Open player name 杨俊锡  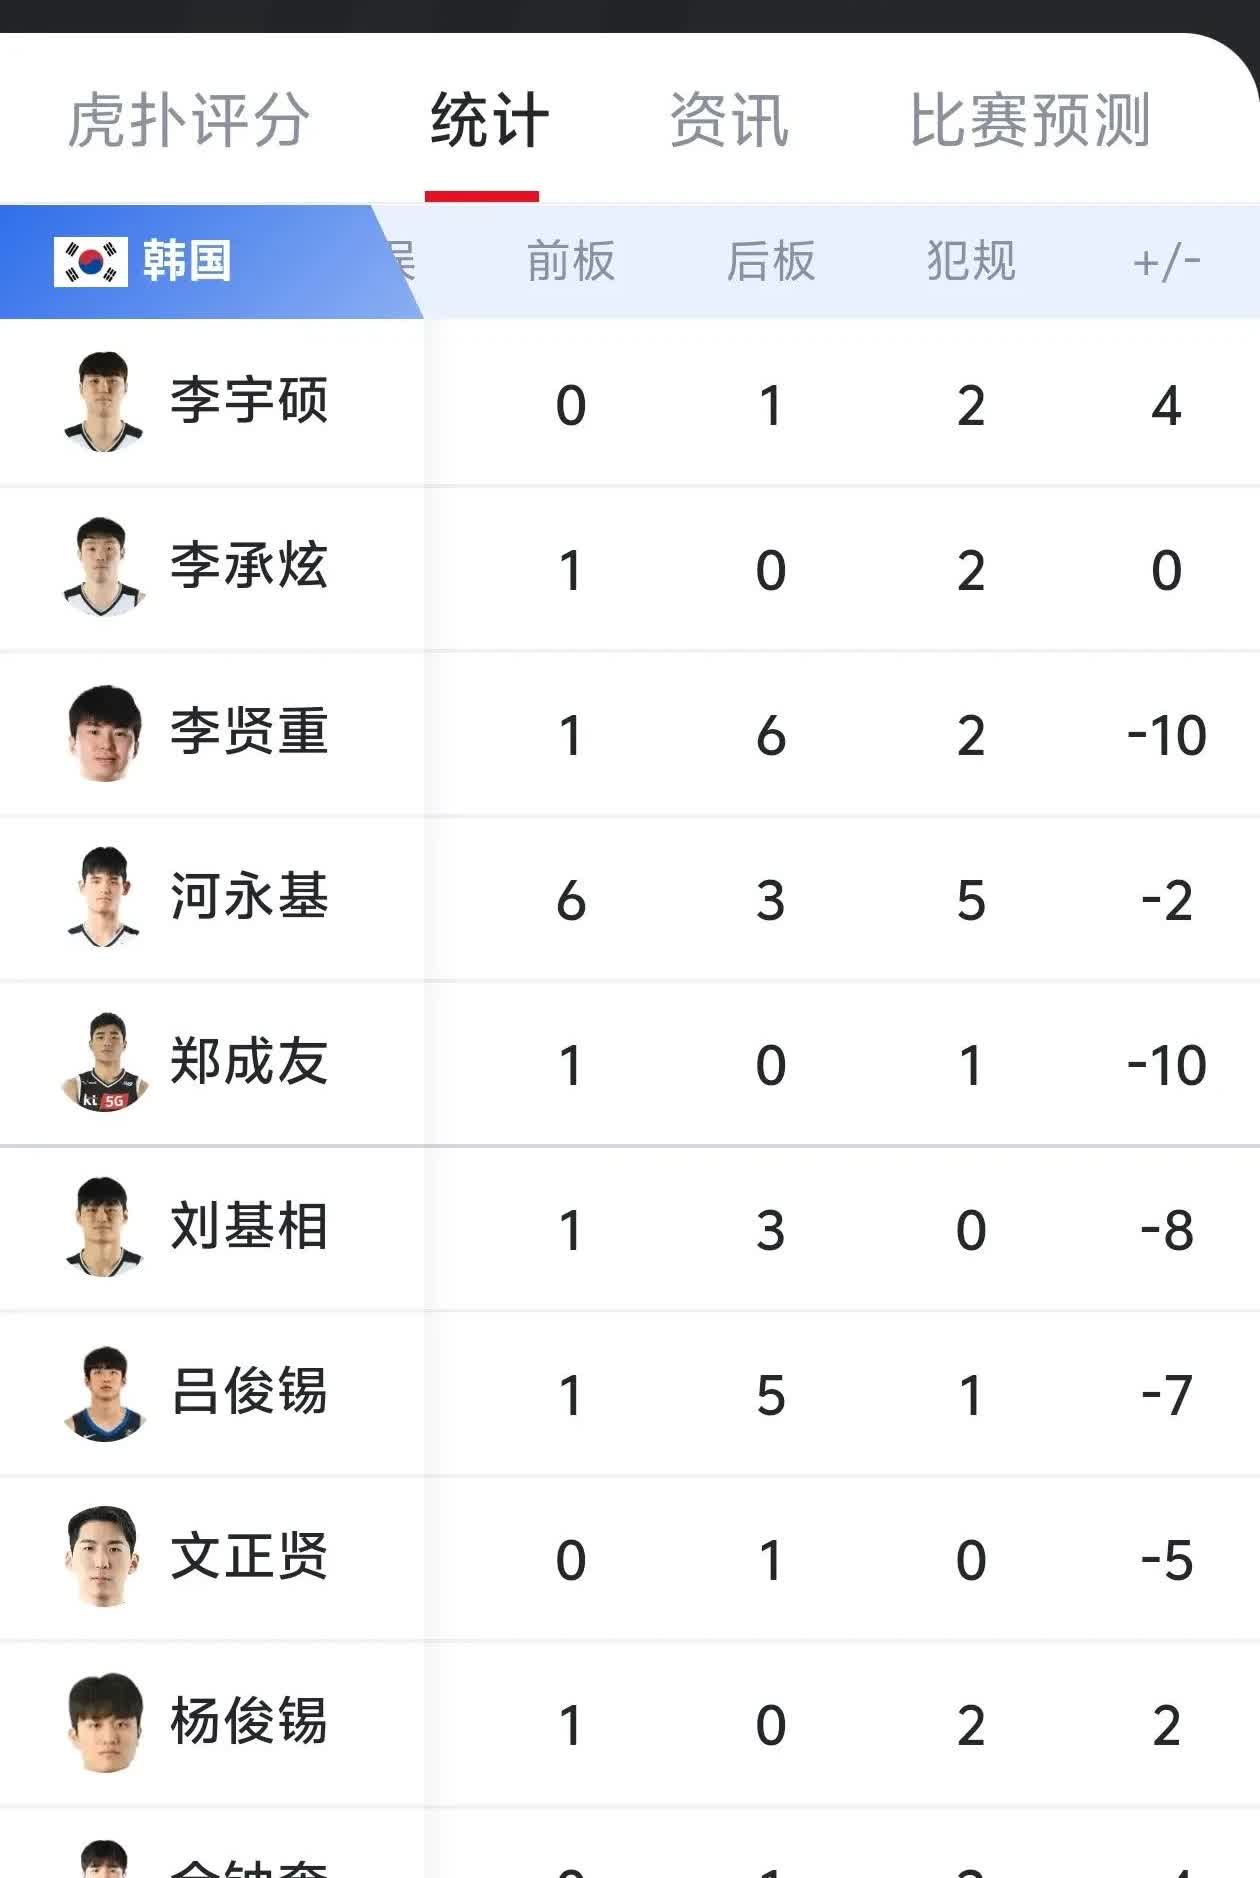point(249,1721)
